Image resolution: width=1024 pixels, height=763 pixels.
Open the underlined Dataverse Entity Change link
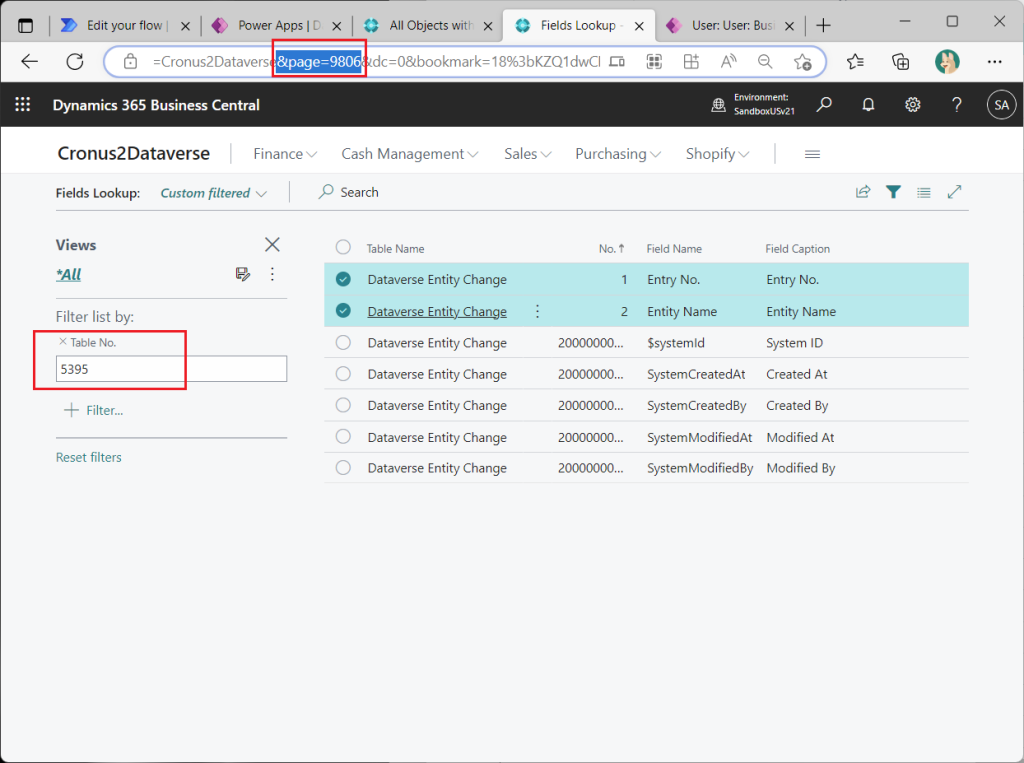[x=437, y=312]
